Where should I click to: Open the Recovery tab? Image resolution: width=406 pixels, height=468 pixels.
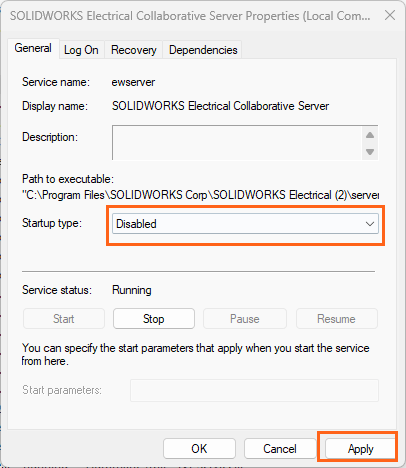tap(134, 50)
